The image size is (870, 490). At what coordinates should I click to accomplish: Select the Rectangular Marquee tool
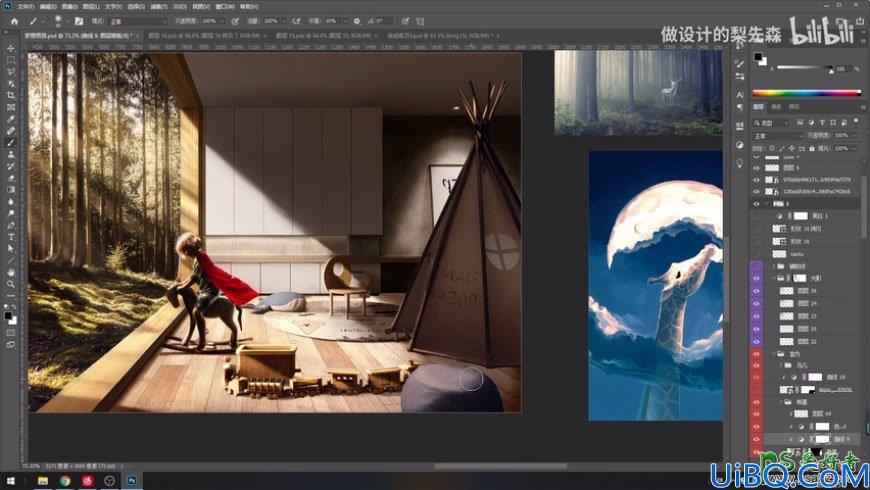click(x=11, y=60)
